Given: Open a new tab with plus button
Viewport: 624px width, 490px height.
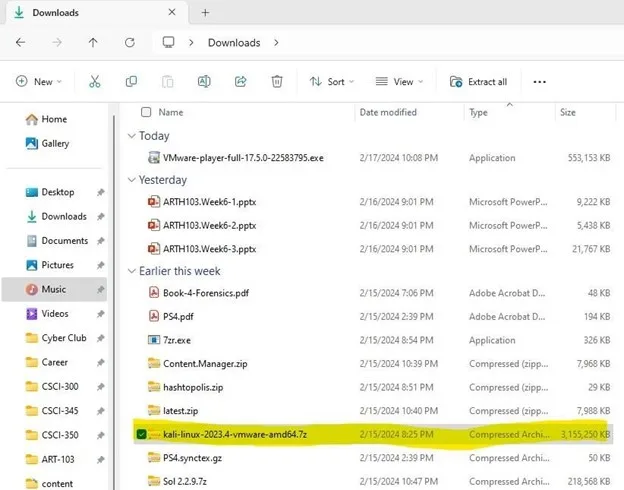Looking at the screenshot, I should coord(205,13).
